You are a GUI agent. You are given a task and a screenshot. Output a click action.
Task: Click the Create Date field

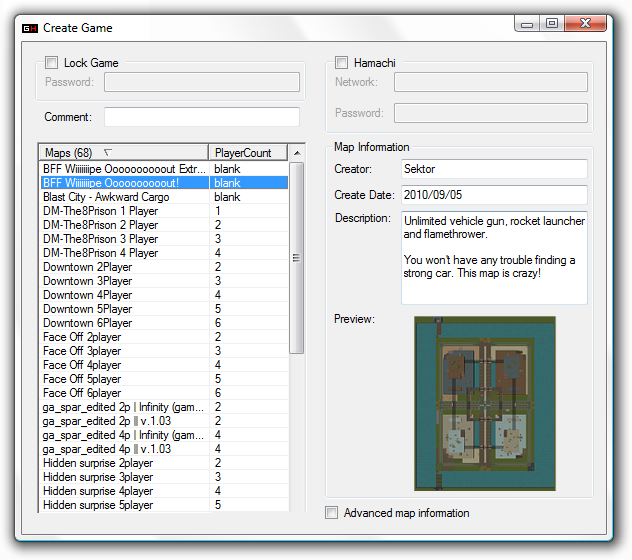pos(494,195)
